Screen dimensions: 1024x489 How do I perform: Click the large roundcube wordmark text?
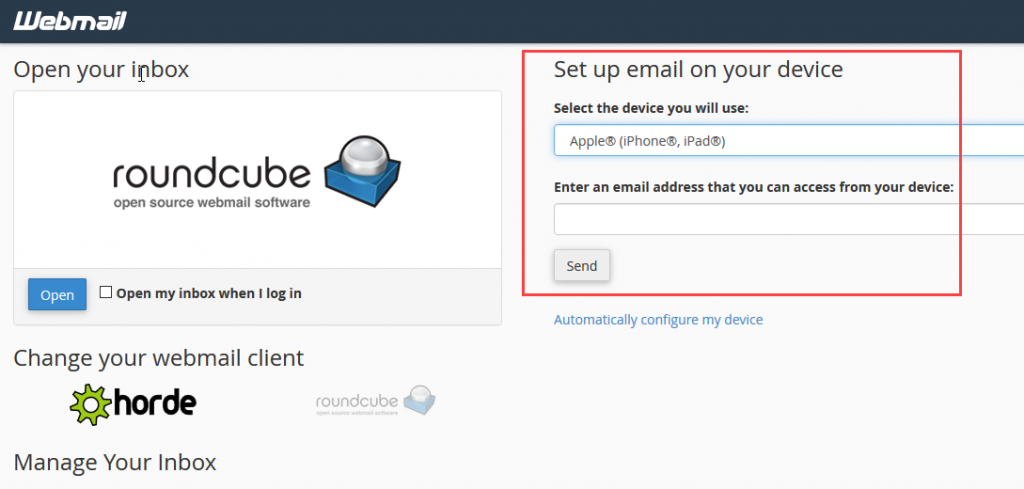click(x=212, y=174)
